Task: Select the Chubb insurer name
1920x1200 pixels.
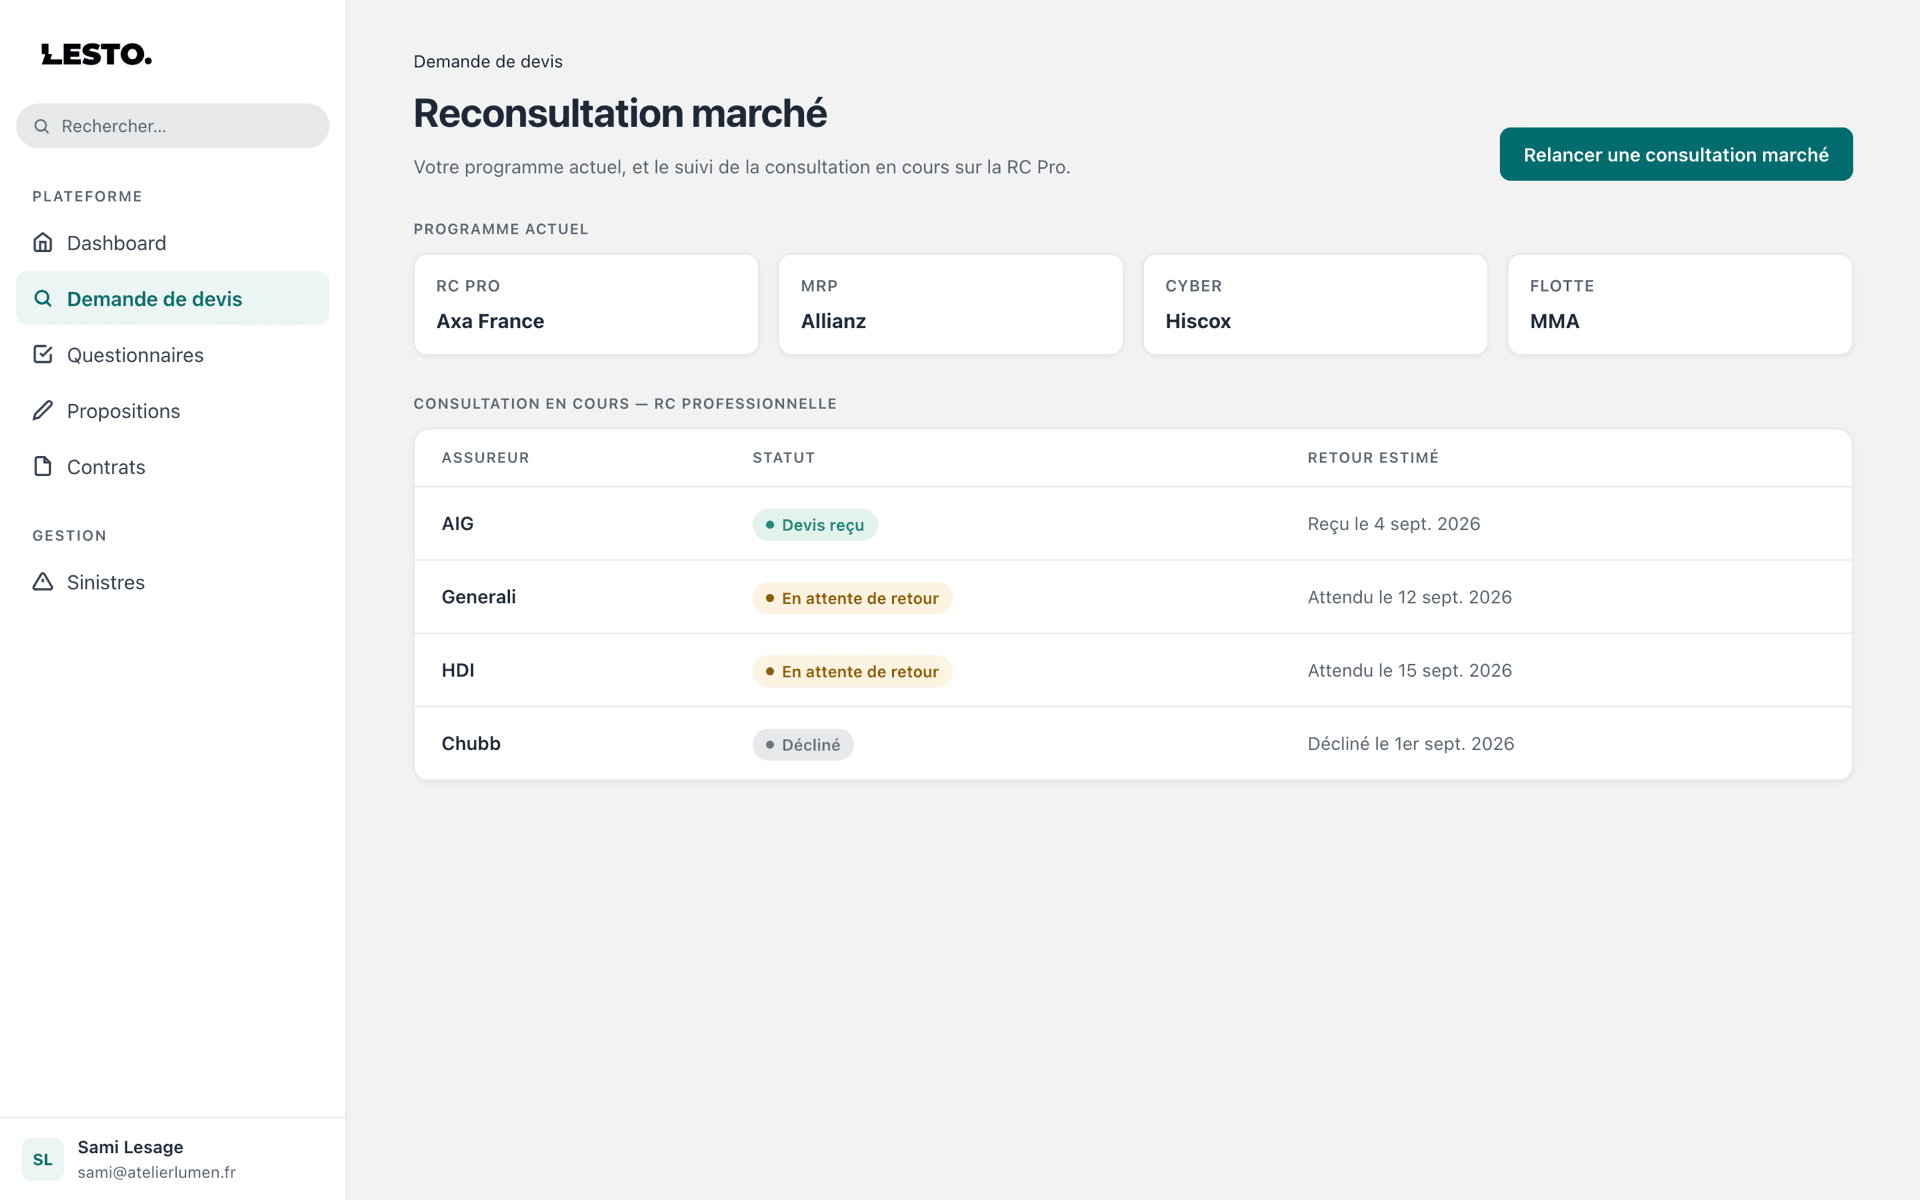Action: click(471, 743)
